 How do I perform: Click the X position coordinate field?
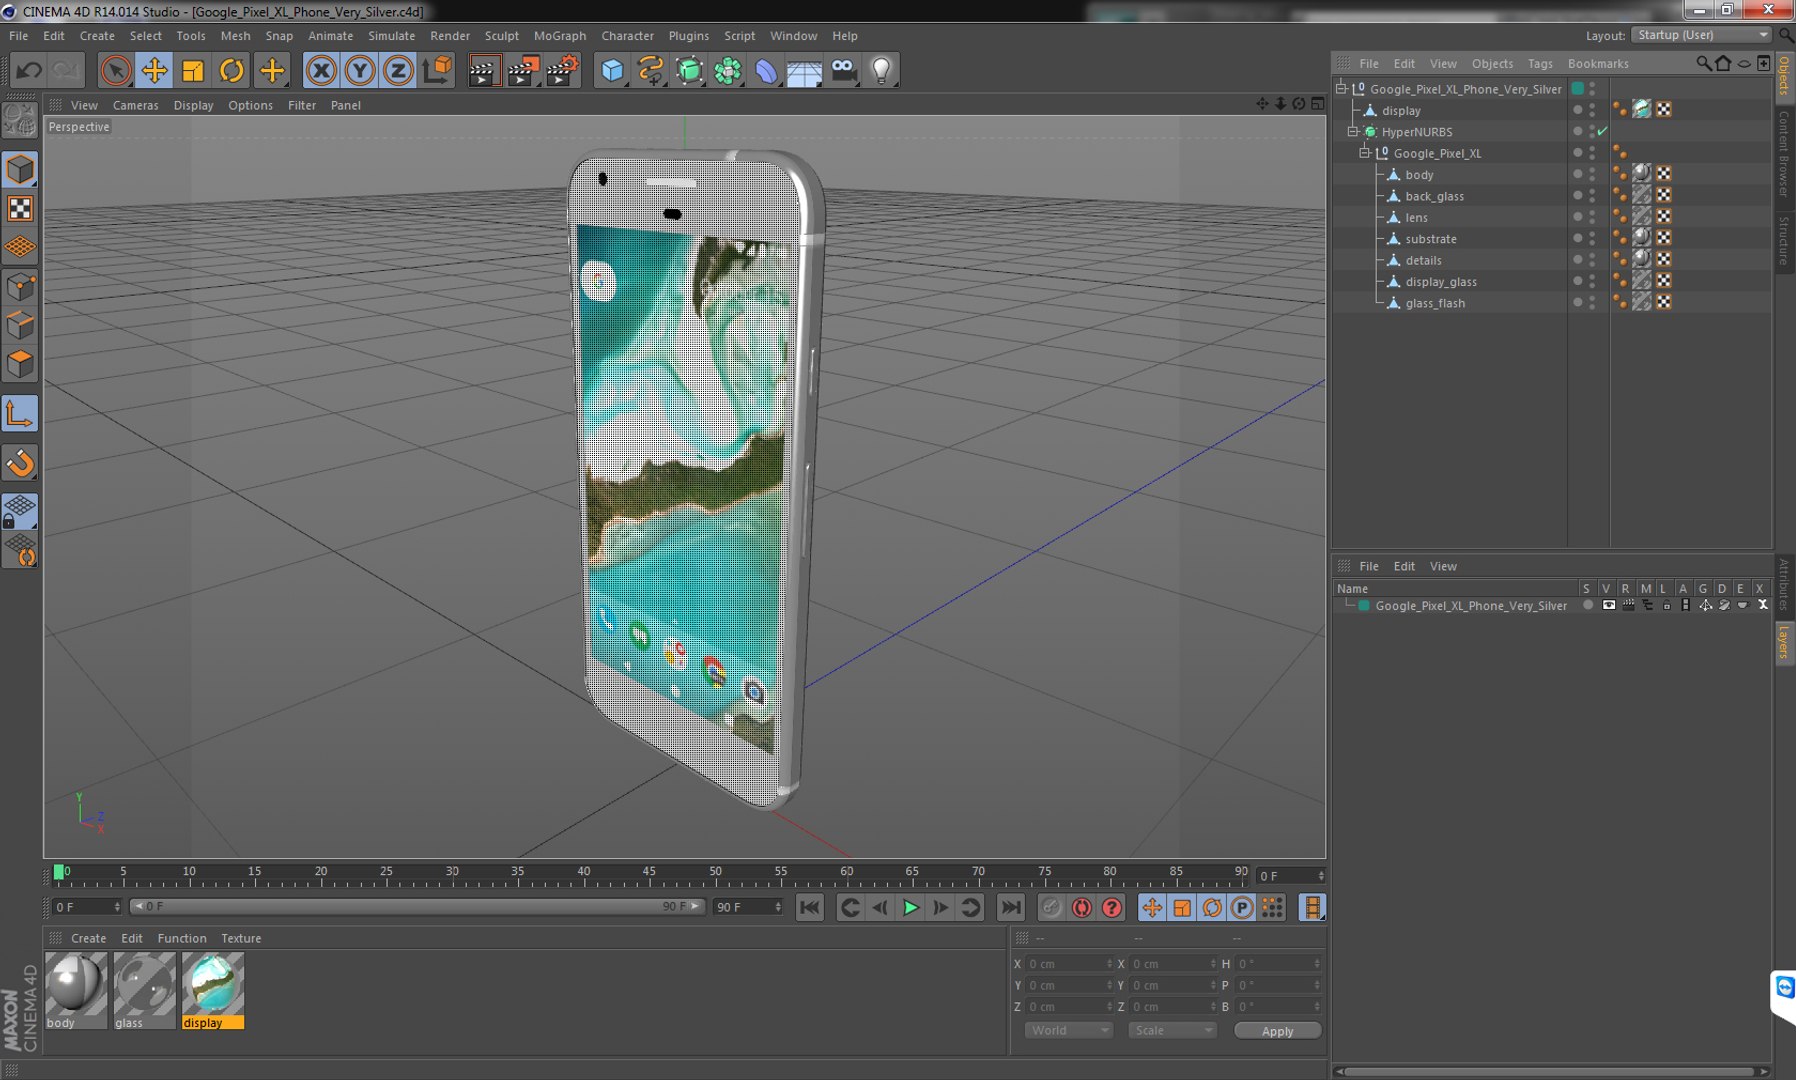coord(1068,964)
